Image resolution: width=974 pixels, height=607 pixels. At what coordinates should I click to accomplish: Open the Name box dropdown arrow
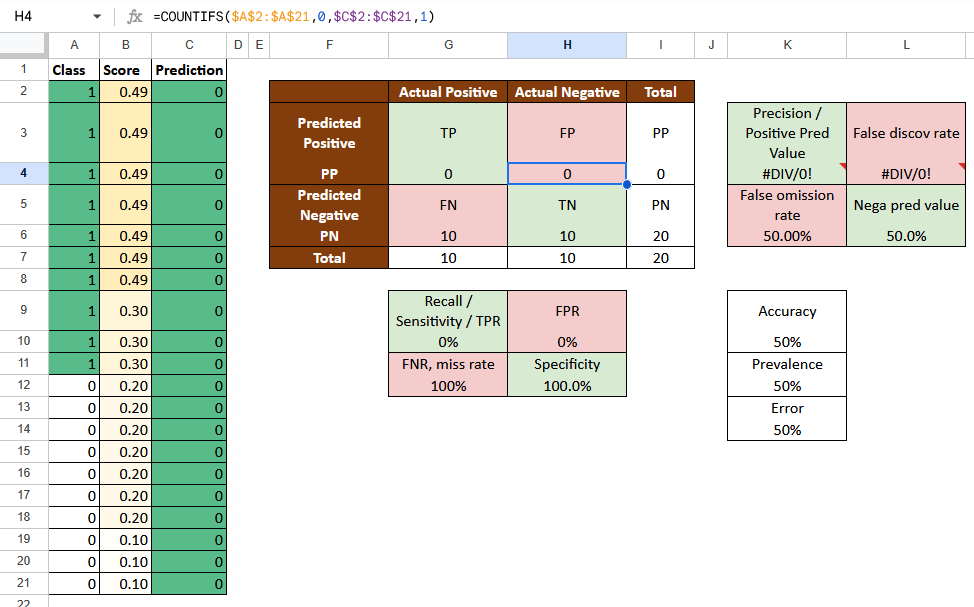(97, 17)
